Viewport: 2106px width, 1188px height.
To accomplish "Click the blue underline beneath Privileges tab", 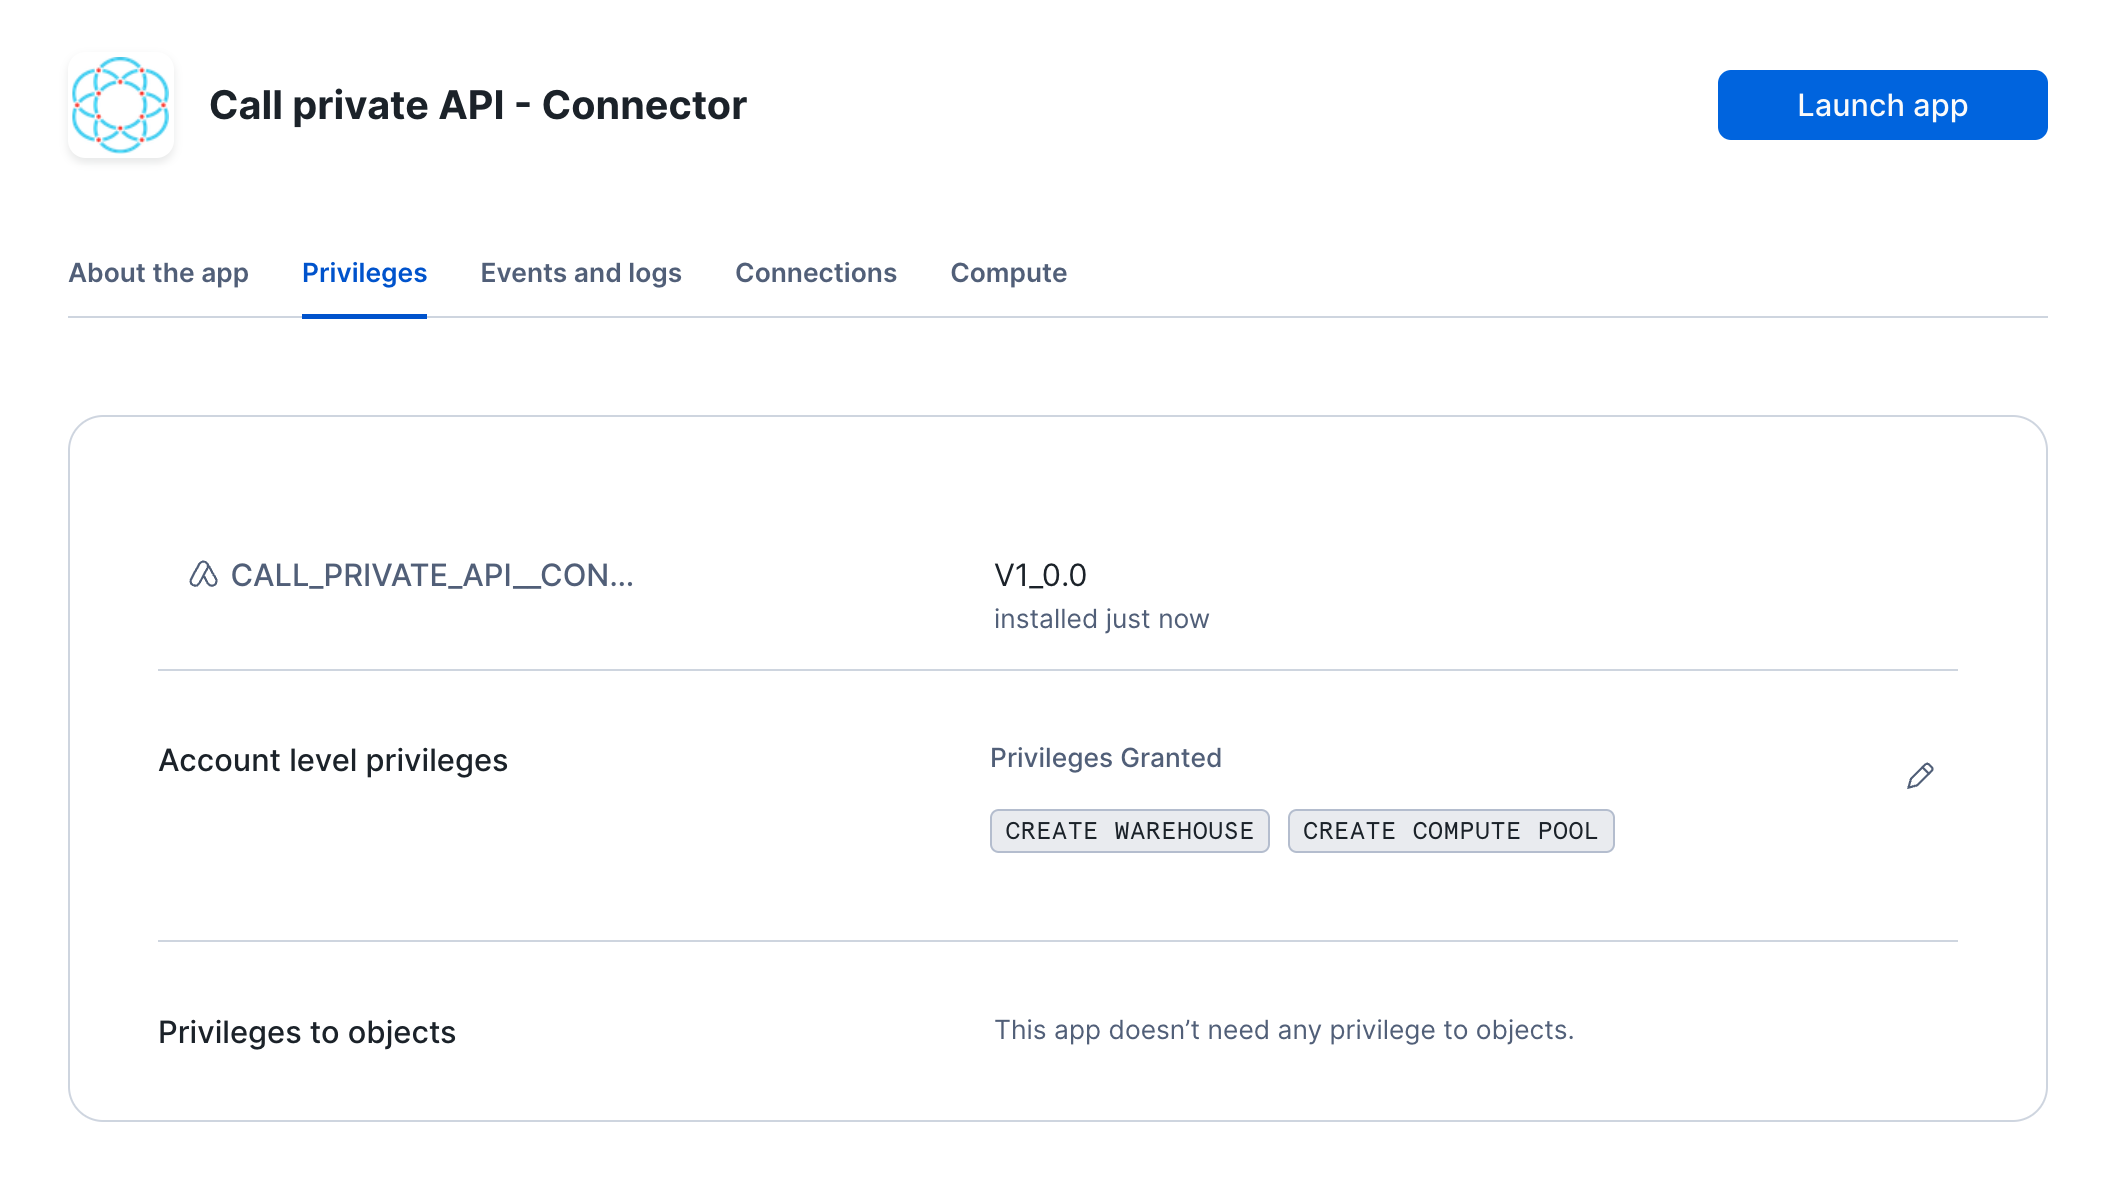I will 364,316.
